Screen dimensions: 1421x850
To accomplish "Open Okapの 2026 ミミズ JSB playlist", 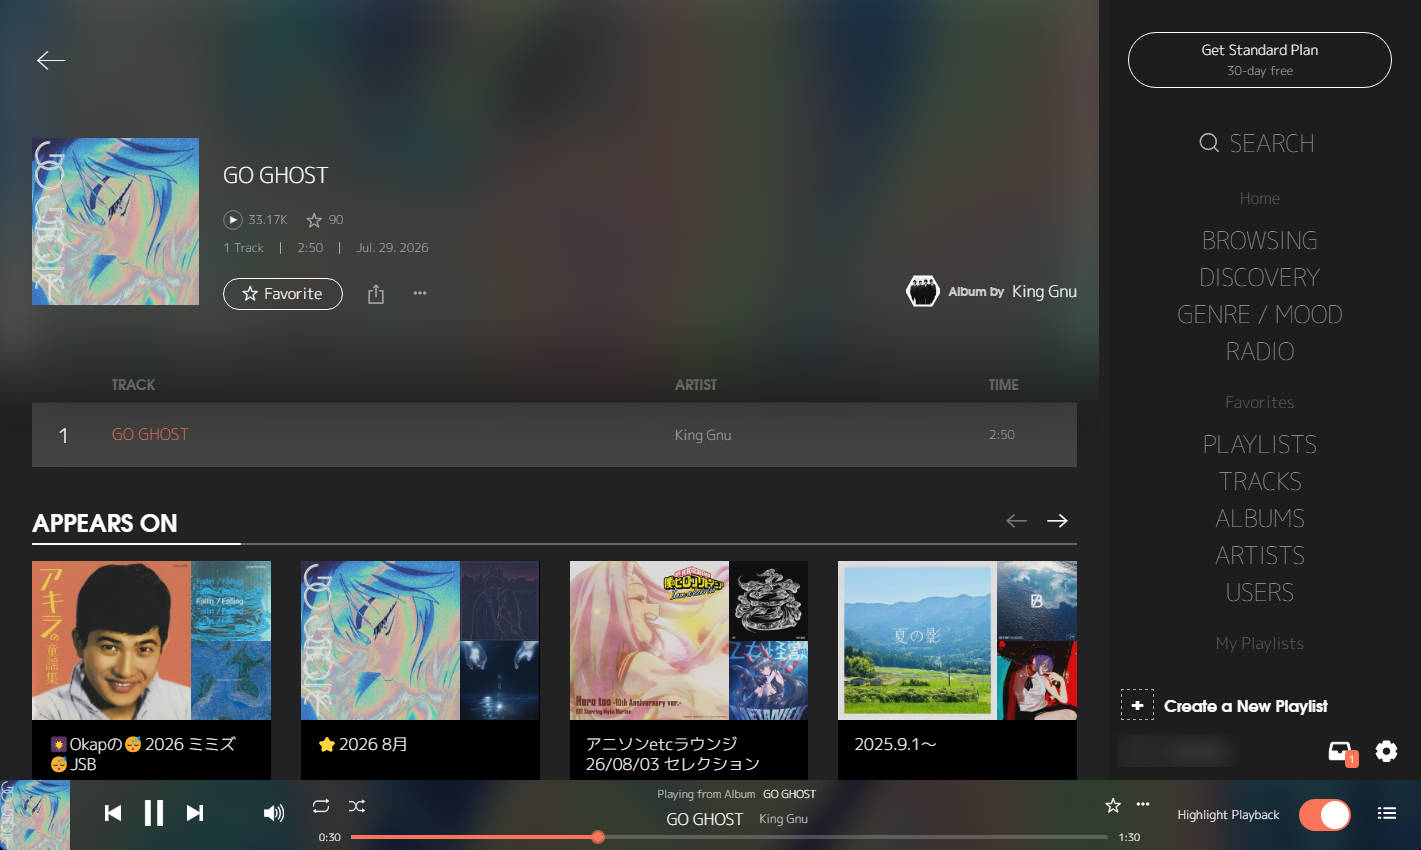I will (151, 670).
